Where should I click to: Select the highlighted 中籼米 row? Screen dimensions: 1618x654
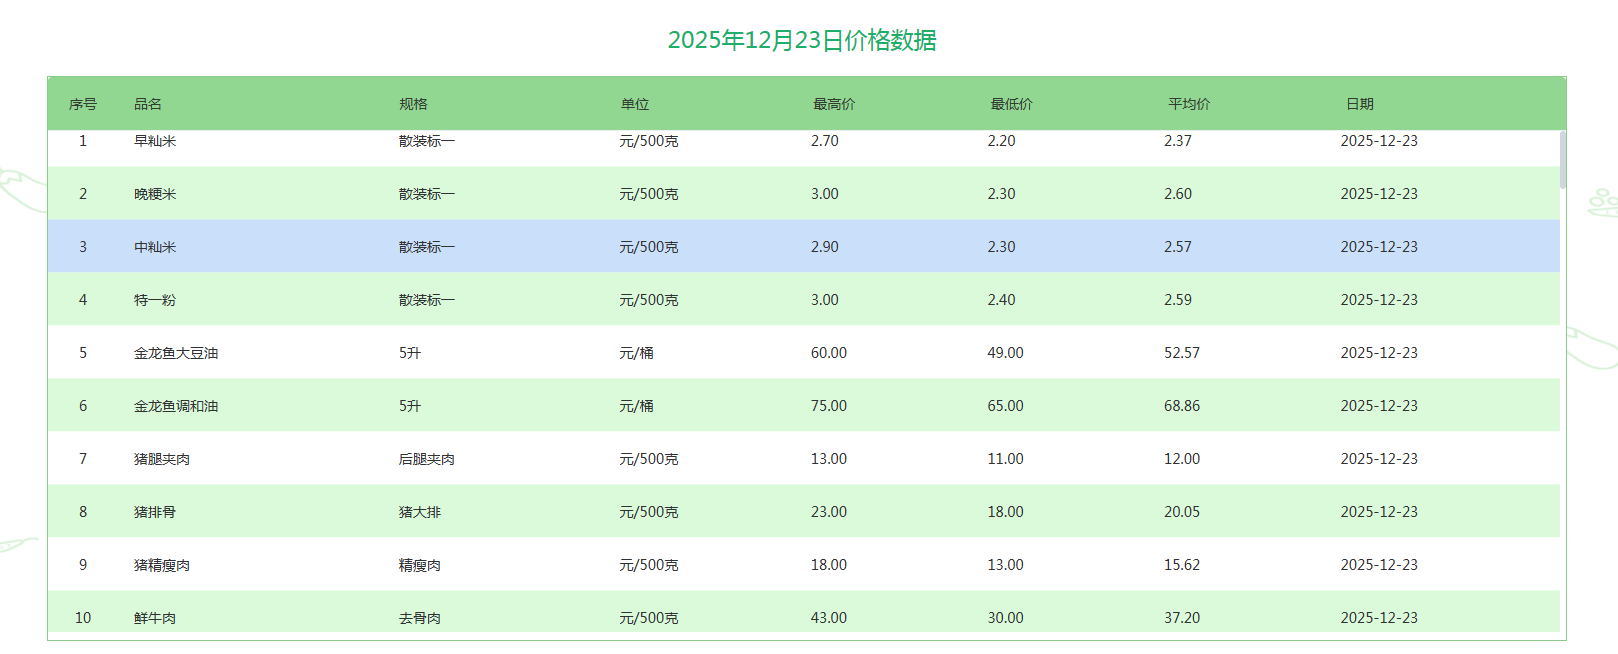click(x=155, y=247)
